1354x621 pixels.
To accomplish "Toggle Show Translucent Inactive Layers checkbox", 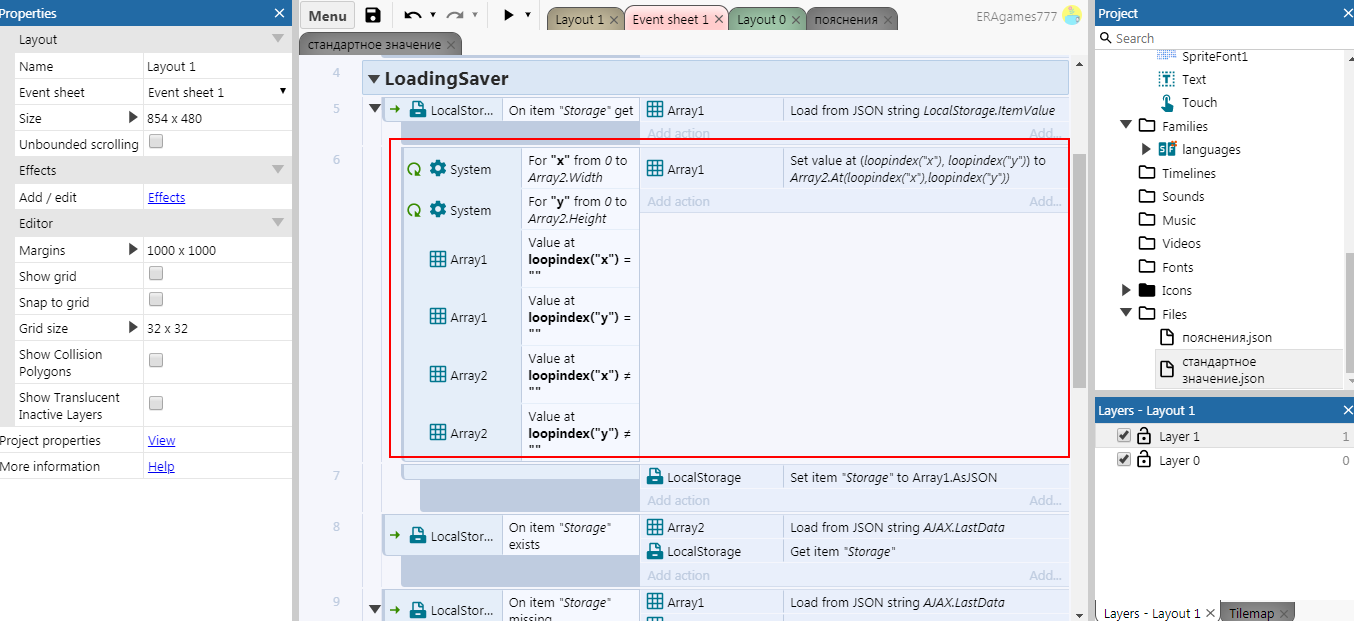I will [x=155, y=402].
